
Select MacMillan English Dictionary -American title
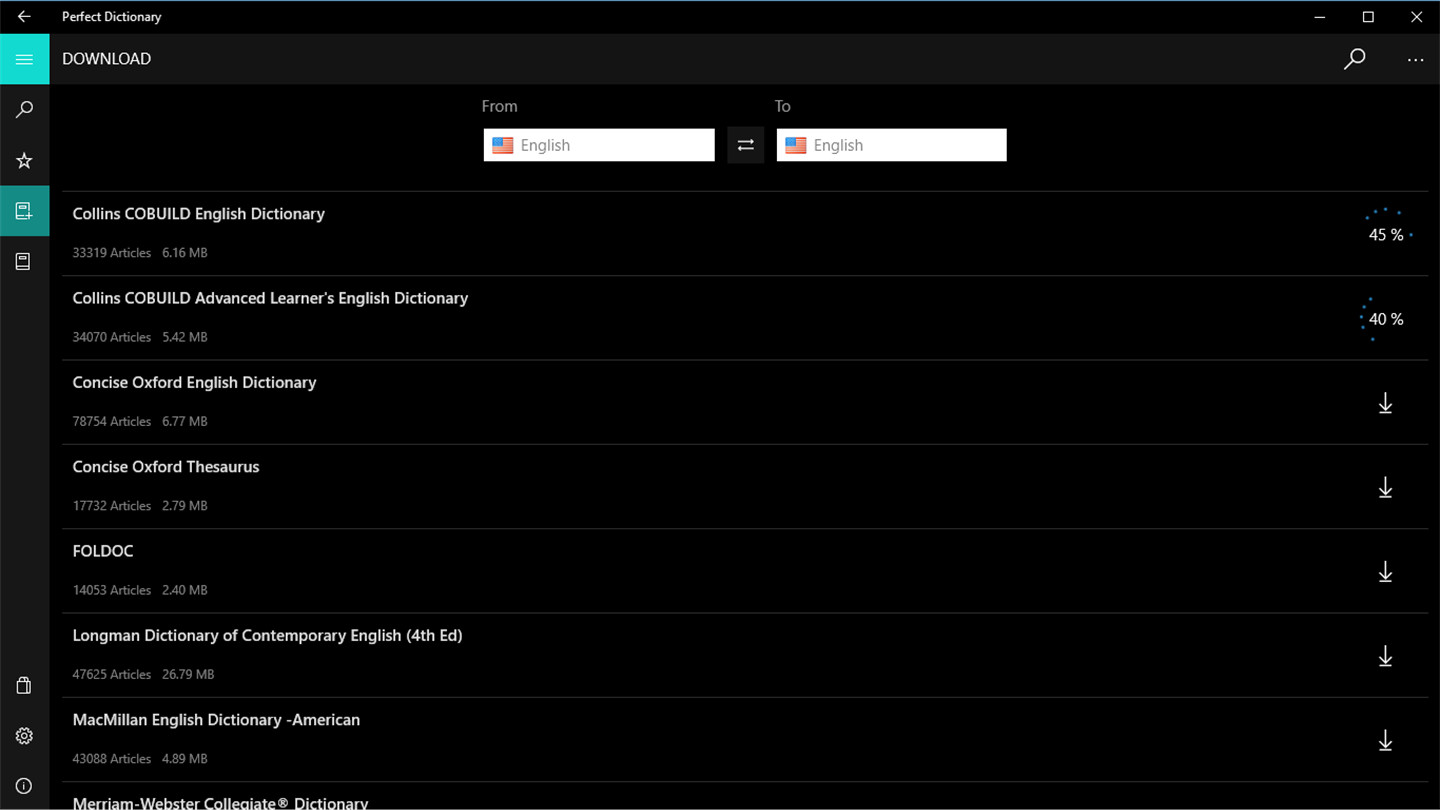point(216,720)
